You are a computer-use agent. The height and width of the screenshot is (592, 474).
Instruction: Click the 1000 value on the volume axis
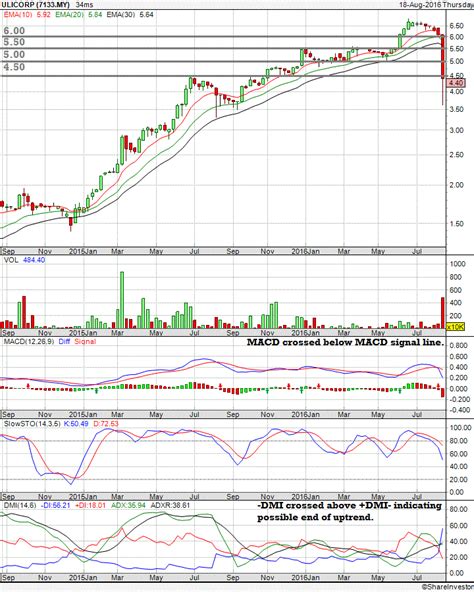tap(457, 264)
